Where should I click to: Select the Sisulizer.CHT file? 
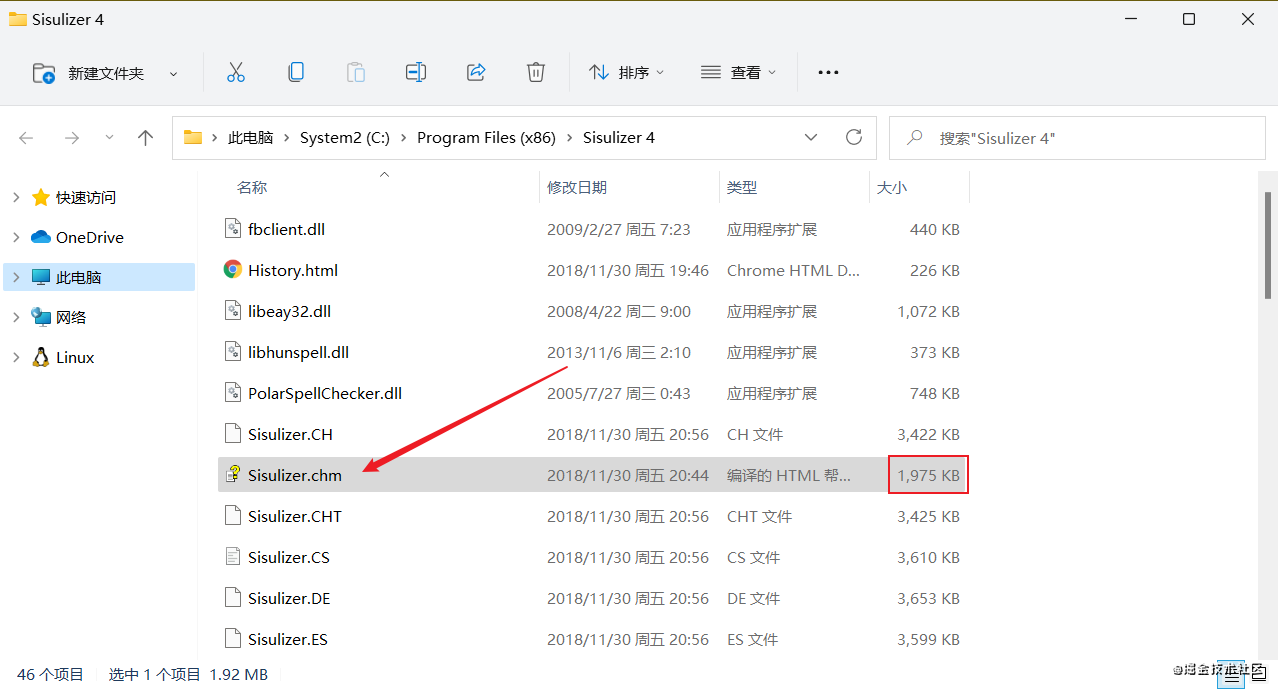(295, 517)
